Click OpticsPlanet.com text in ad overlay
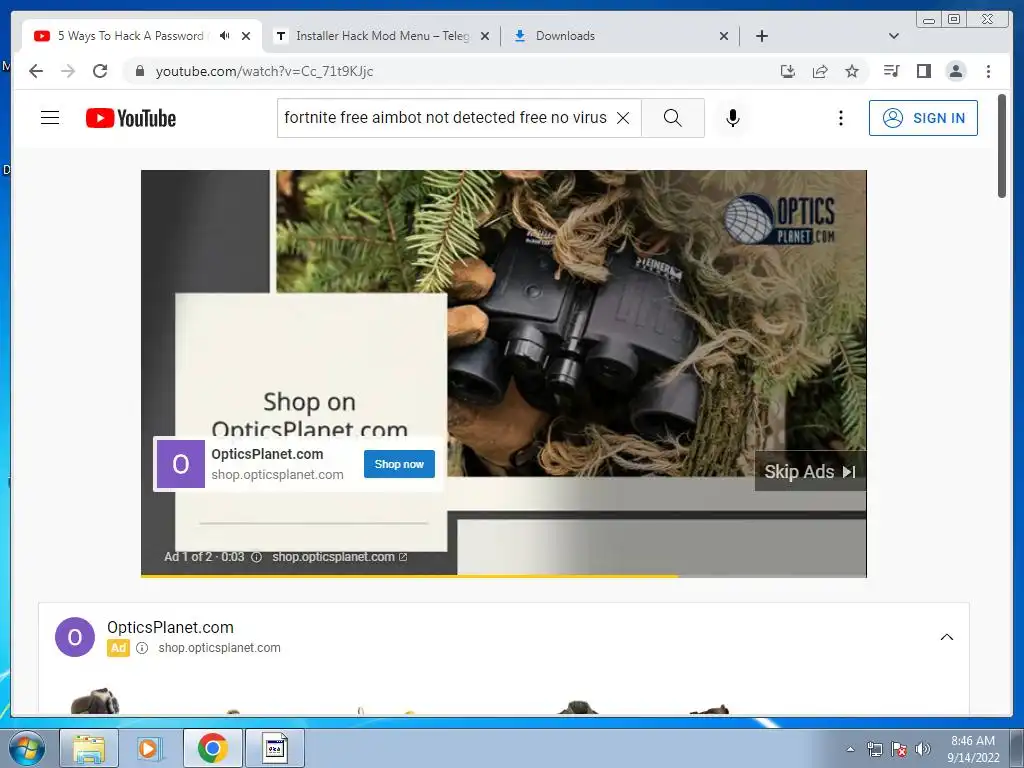This screenshot has height=768, width=1024. pos(267,454)
